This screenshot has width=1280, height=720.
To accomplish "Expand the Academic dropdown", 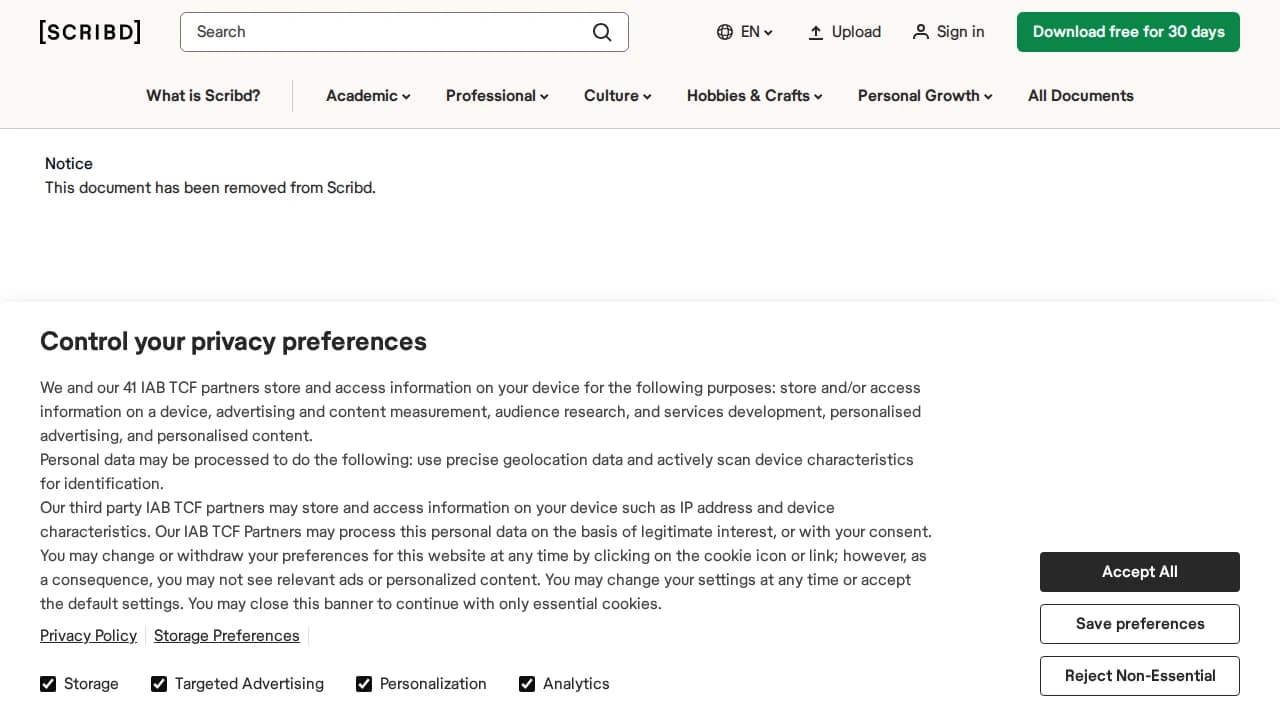I will pyautogui.click(x=367, y=95).
